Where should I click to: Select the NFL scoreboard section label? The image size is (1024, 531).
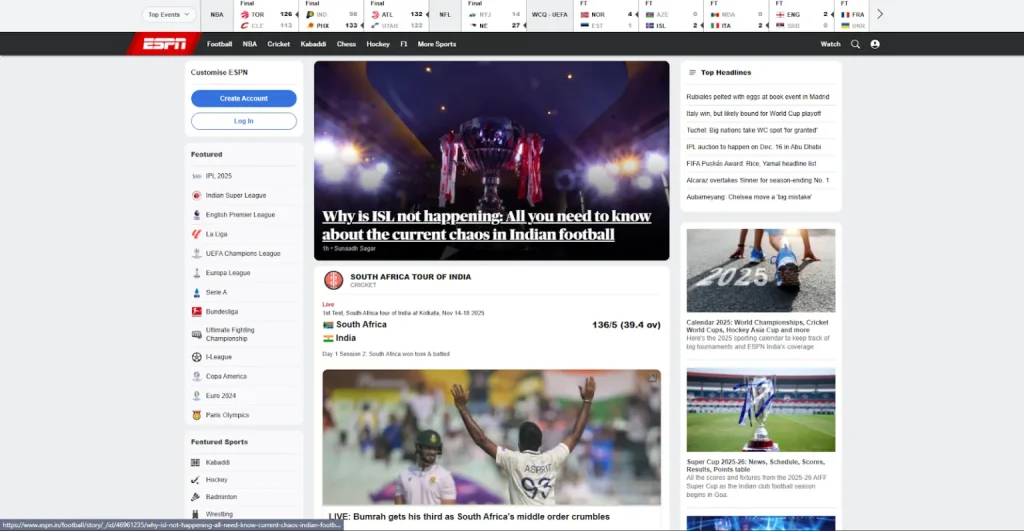point(445,14)
